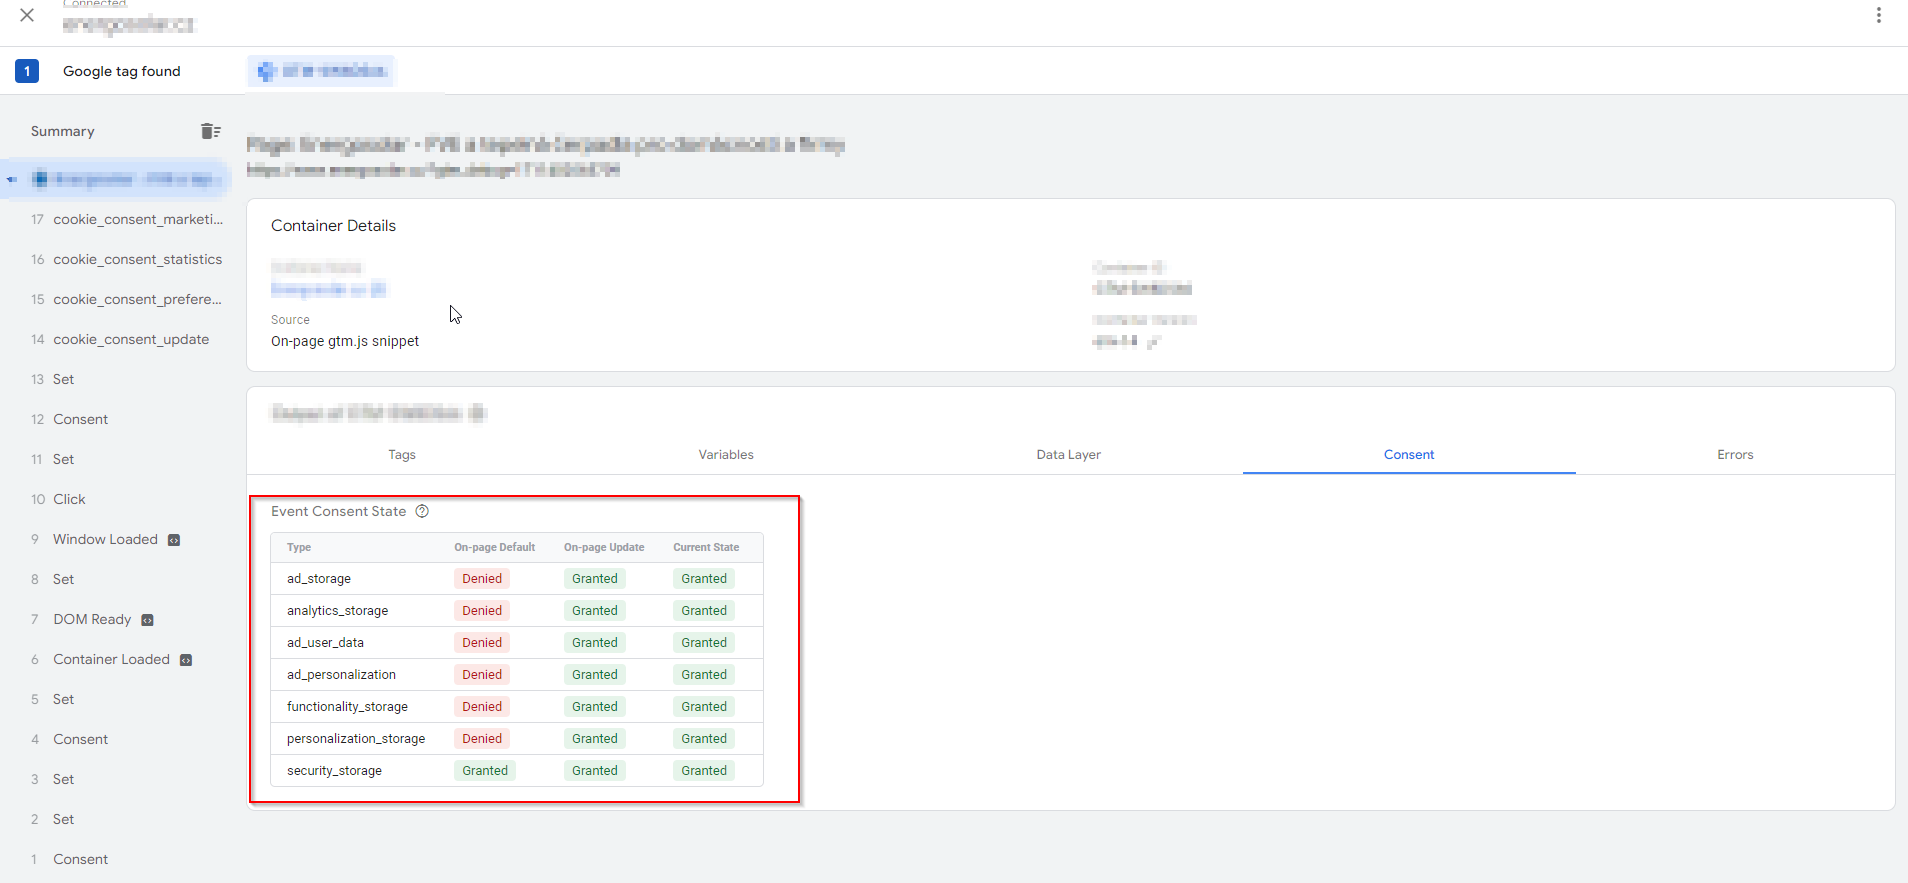
Task: Select event 10 Click
Action: (69, 499)
